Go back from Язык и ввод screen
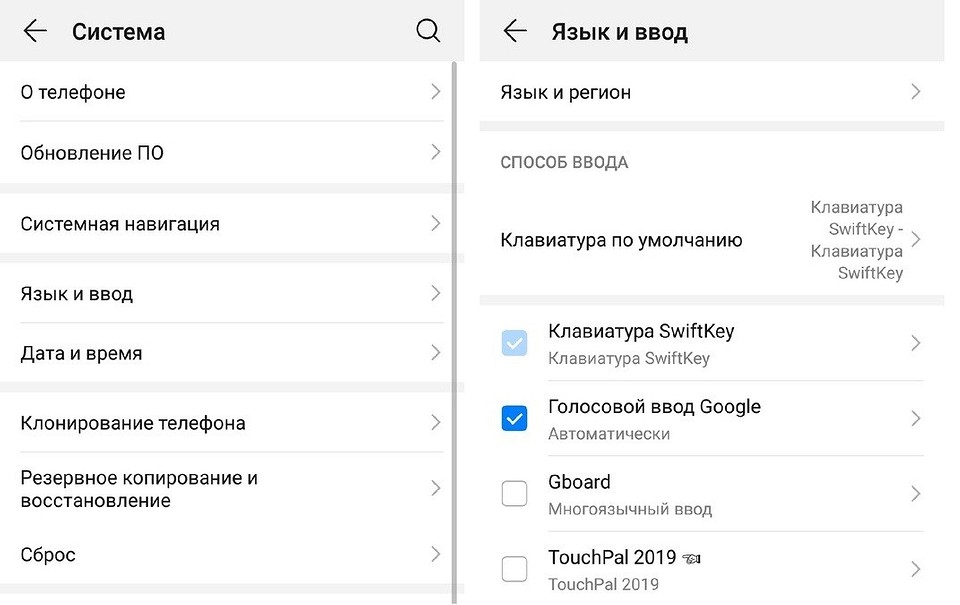This screenshot has width=960, height=605. click(x=515, y=32)
